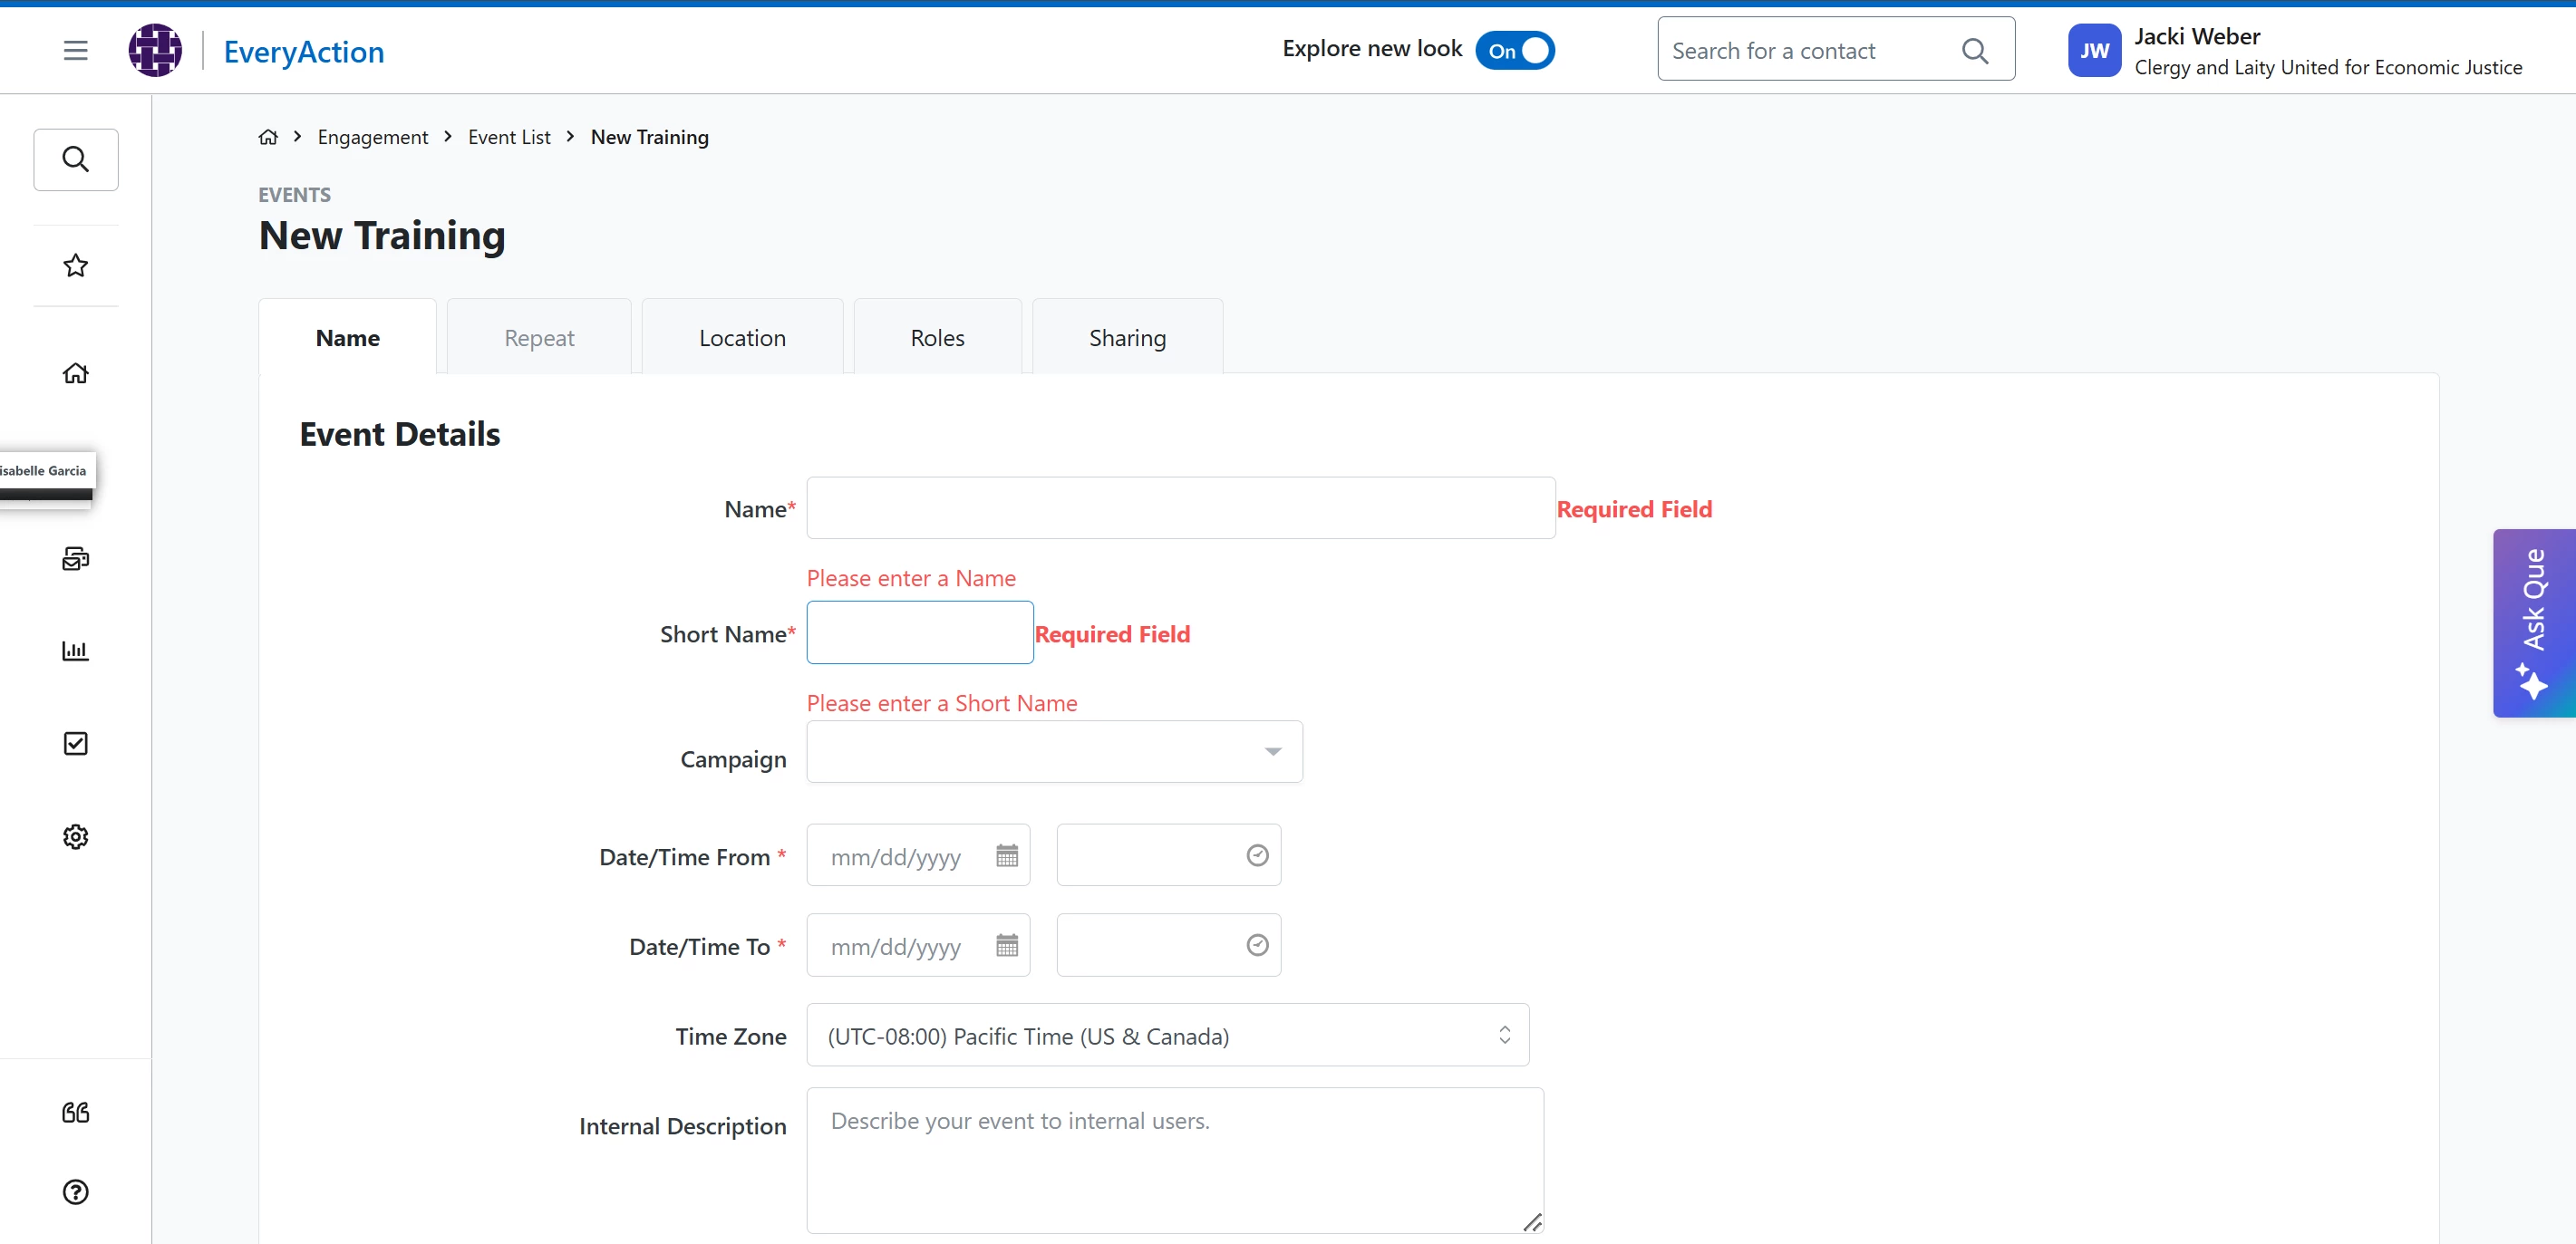This screenshot has height=1244, width=2576.
Task: Open favorites star in sidebar
Action: 76,266
